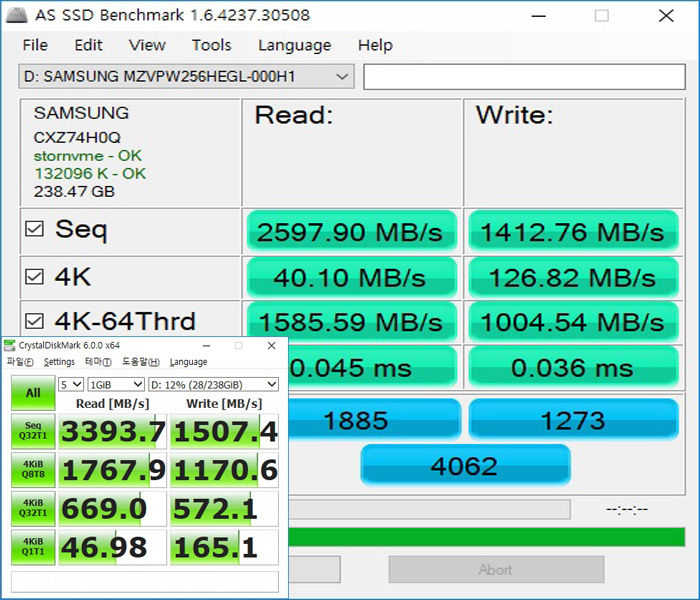Uncheck the 4K test checkbox

(x=34, y=276)
